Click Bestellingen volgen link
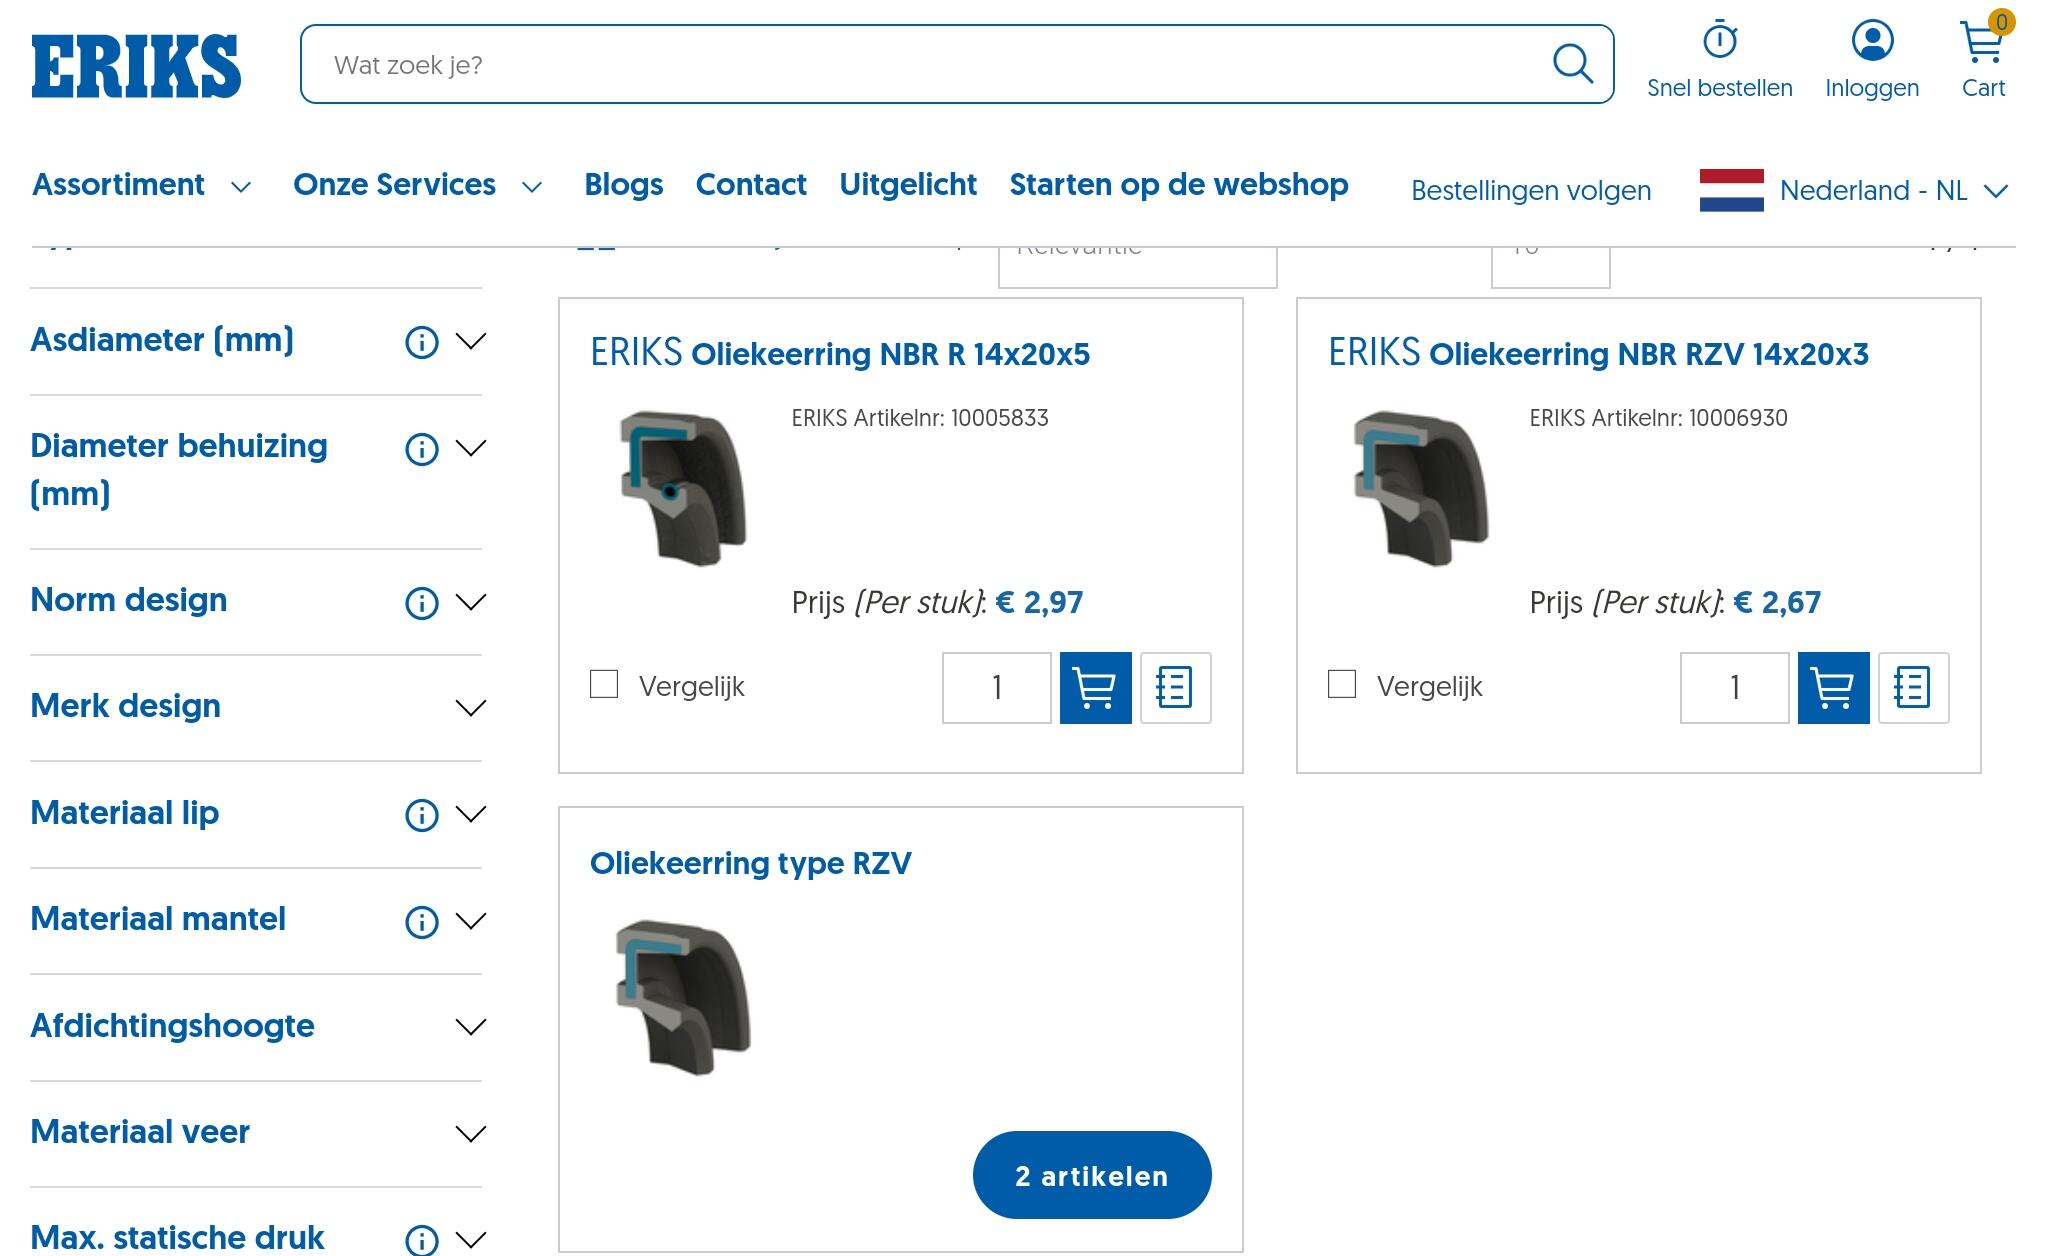Image resolution: width=2048 pixels, height=1256 pixels. pyautogui.click(x=1531, y=190)
